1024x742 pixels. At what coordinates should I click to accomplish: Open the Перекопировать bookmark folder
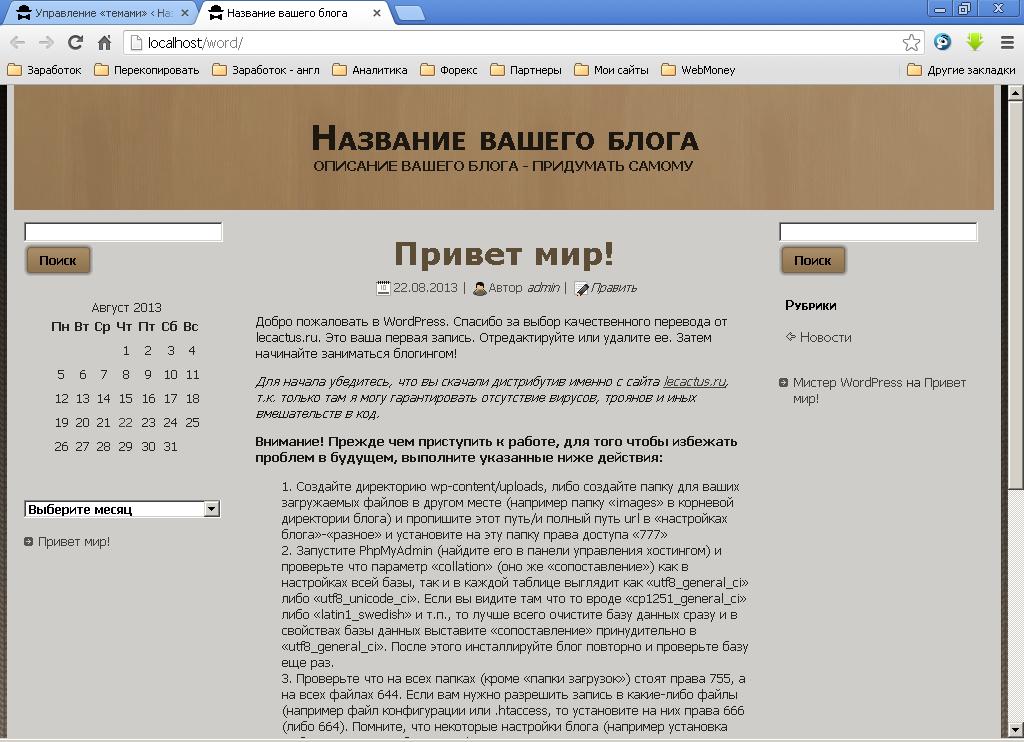[x=147, y=70]
